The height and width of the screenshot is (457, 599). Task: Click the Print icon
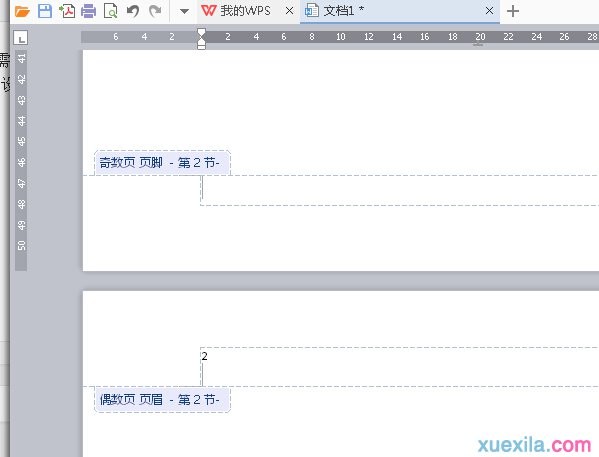pyautogui.click(x=89, y=11)
